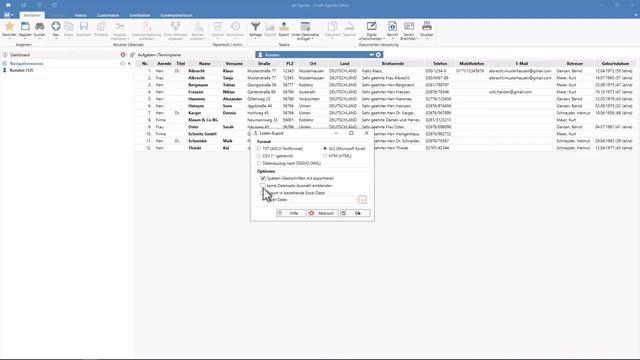The height and width of the screenshot is (360, 640).
Task: Browse for Excel file with the ... button
Action: (x=362, y=200)
